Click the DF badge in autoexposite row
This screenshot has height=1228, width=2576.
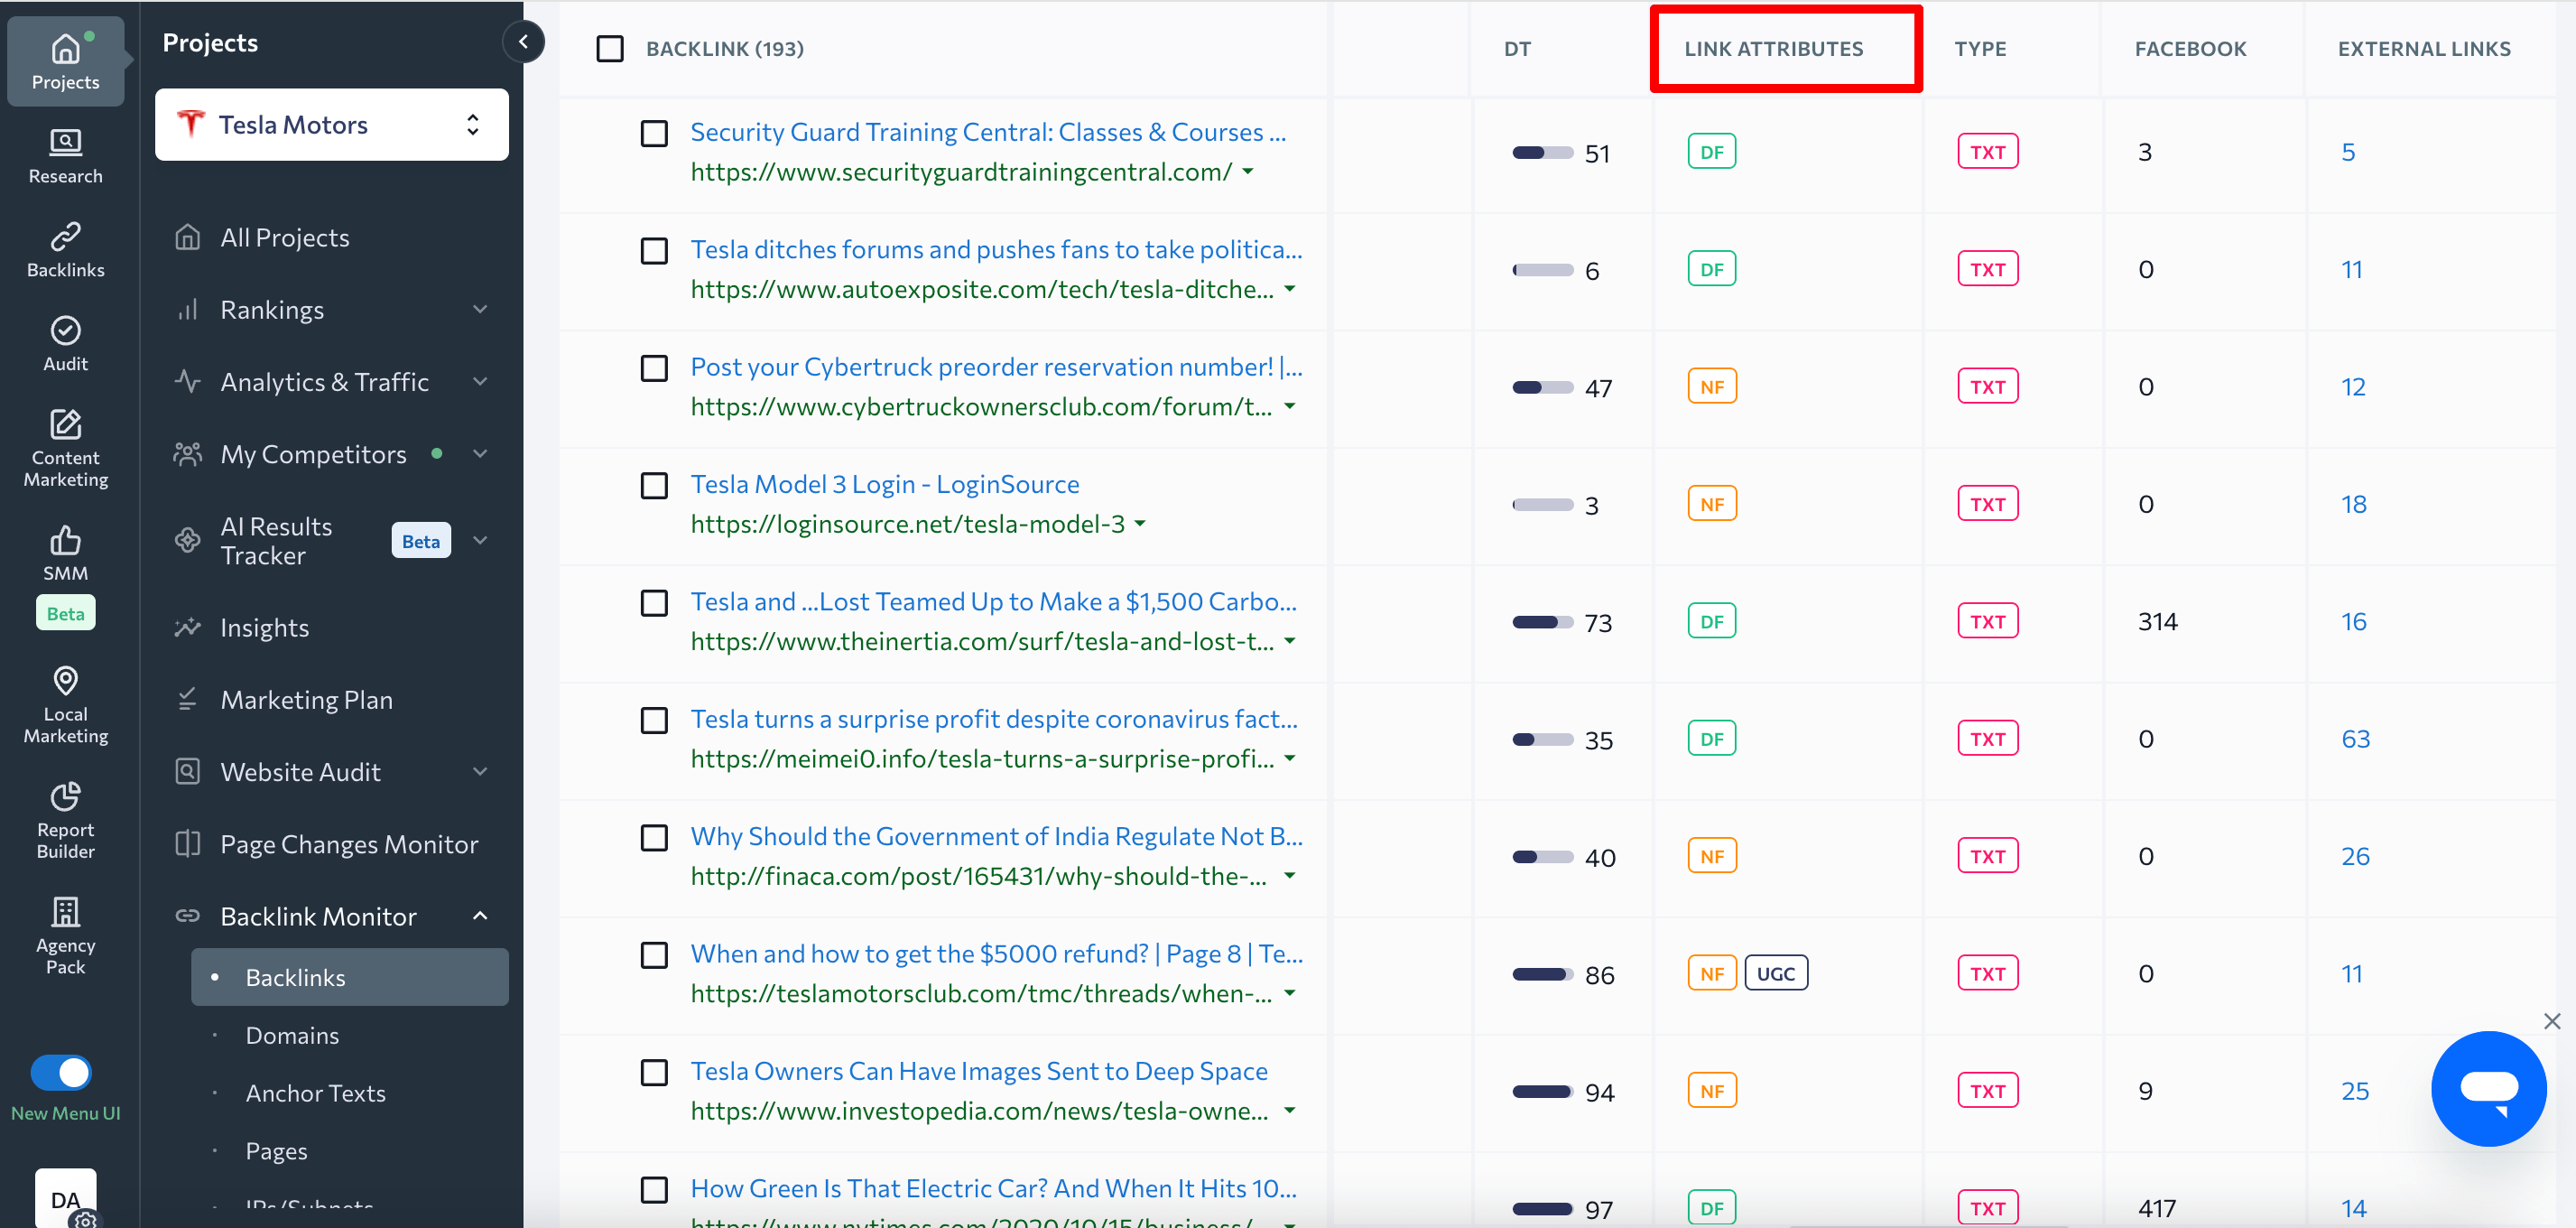pos(1711,269)
